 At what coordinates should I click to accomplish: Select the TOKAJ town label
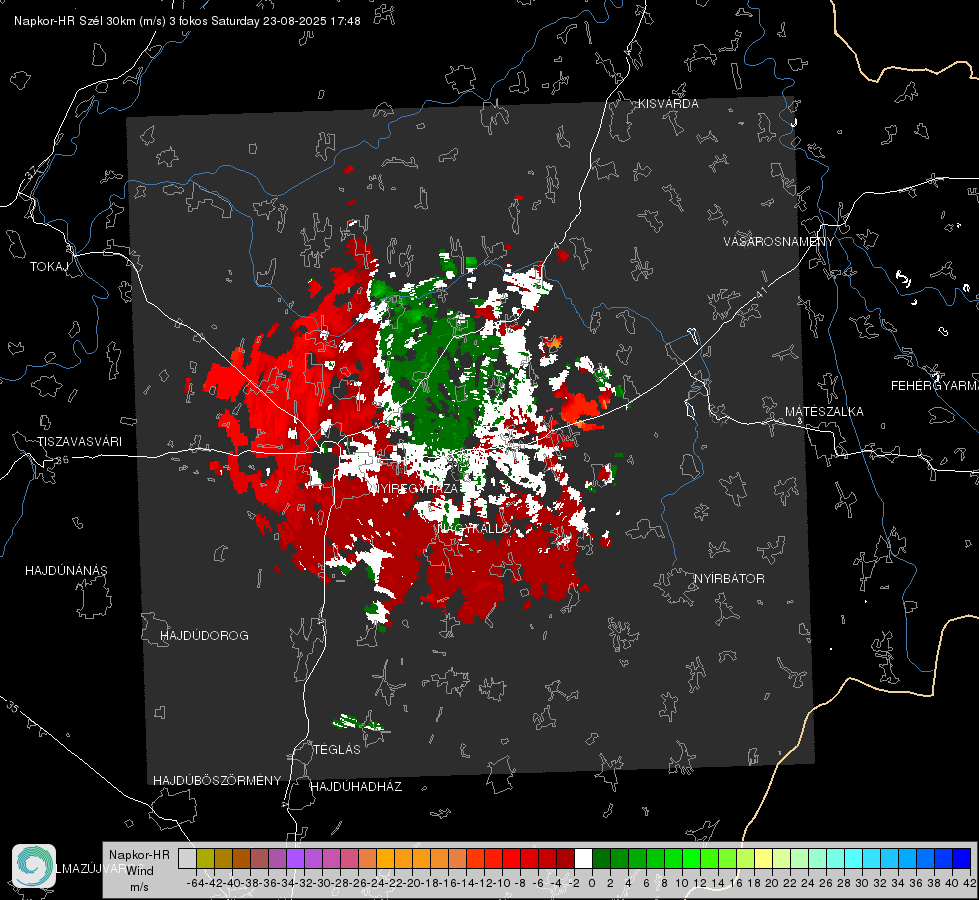point(49,267)
